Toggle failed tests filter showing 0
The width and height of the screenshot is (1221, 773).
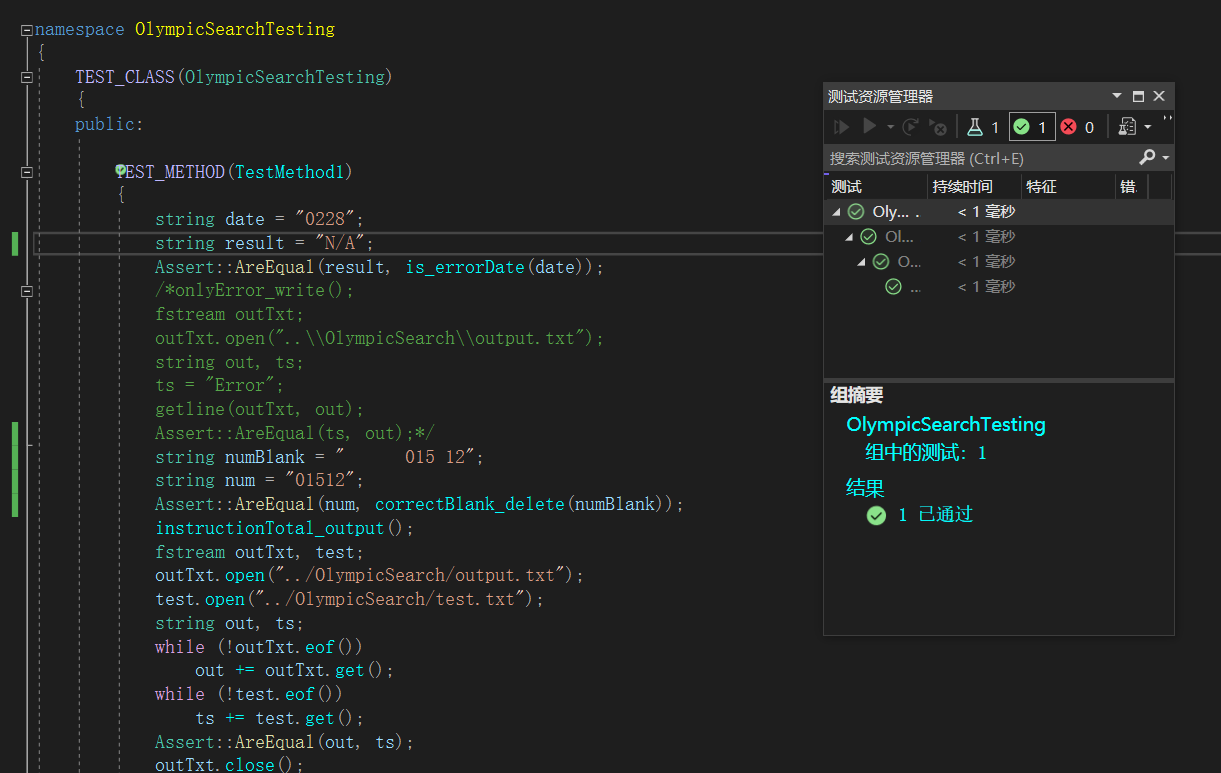tap(1078, 127)
